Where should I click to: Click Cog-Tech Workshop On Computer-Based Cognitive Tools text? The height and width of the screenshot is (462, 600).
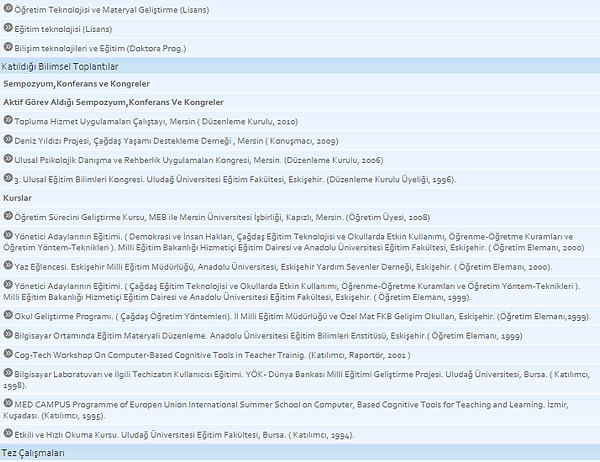(212, 355)
